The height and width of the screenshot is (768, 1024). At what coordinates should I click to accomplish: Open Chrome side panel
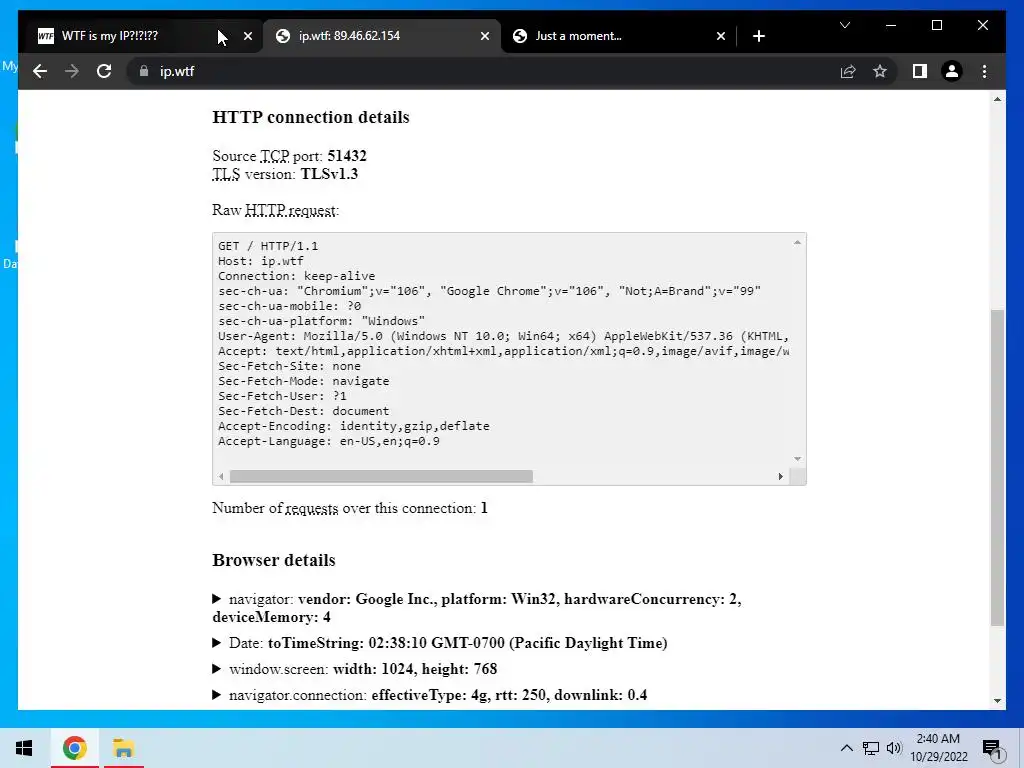click(x=920, y=71)
